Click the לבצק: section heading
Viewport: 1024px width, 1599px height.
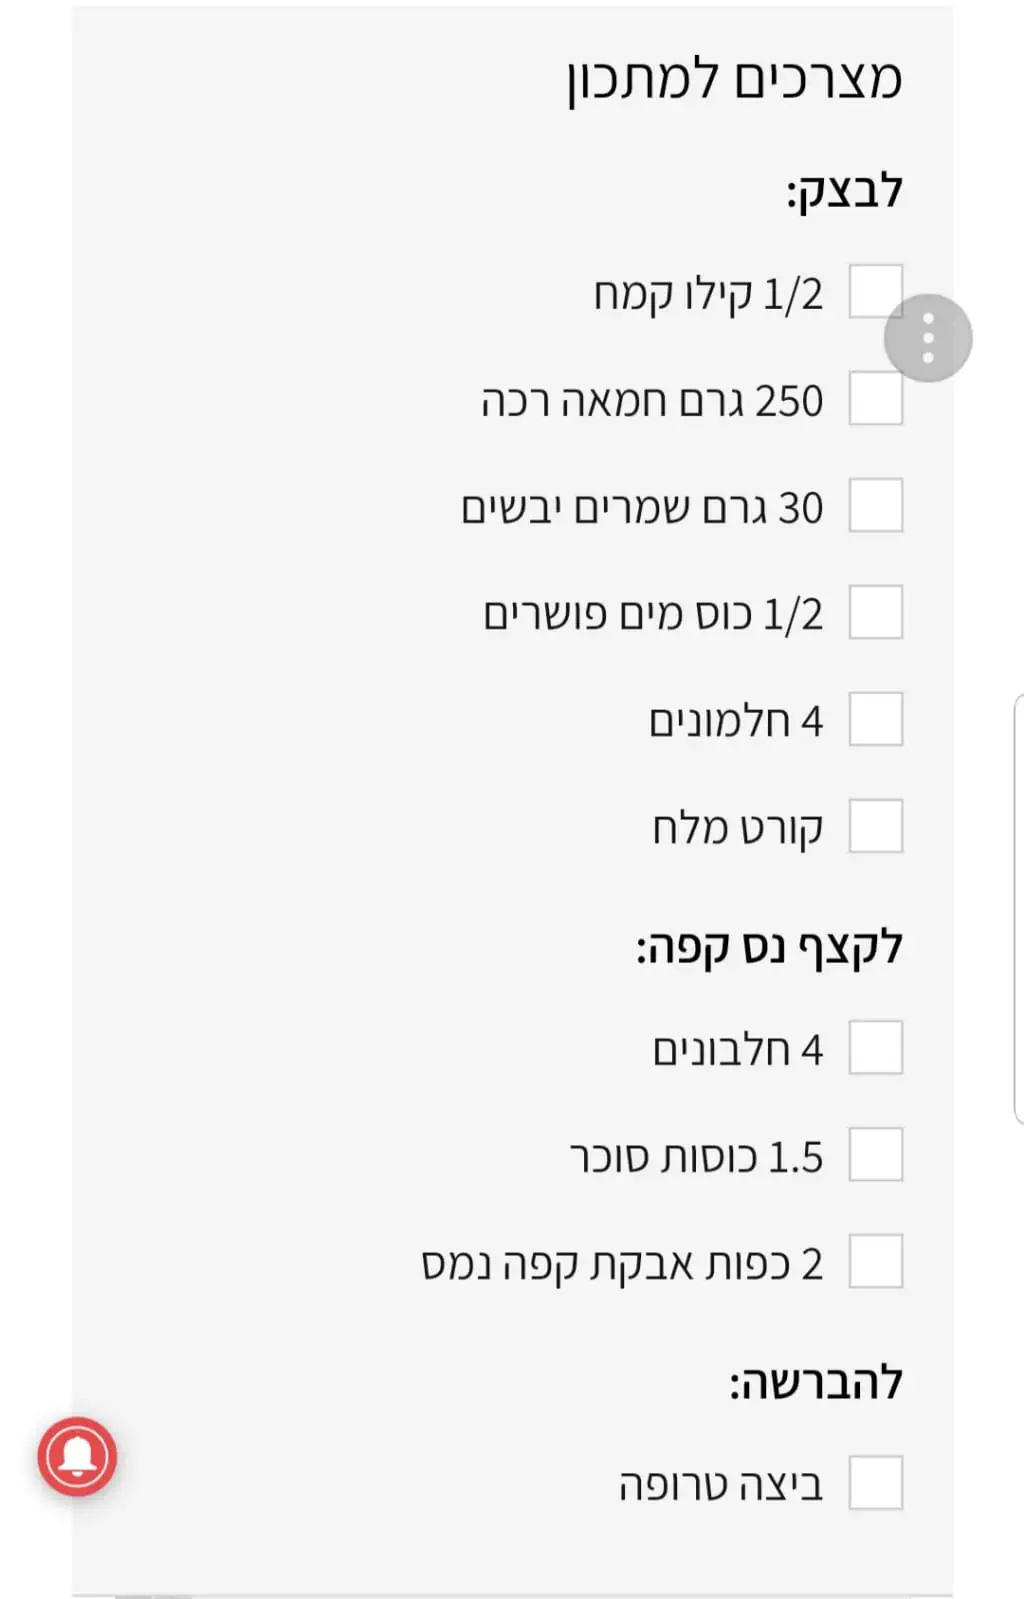[844, 191]
